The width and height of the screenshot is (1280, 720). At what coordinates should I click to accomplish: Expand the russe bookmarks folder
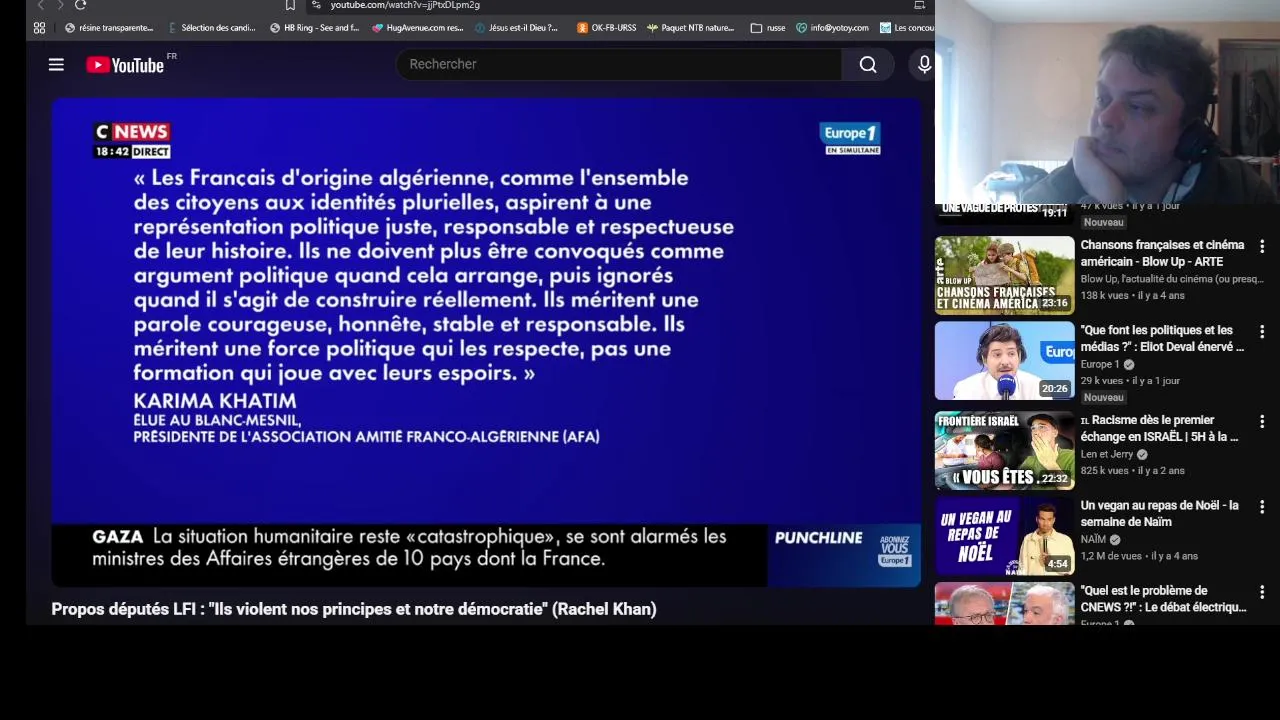[767, 28]
